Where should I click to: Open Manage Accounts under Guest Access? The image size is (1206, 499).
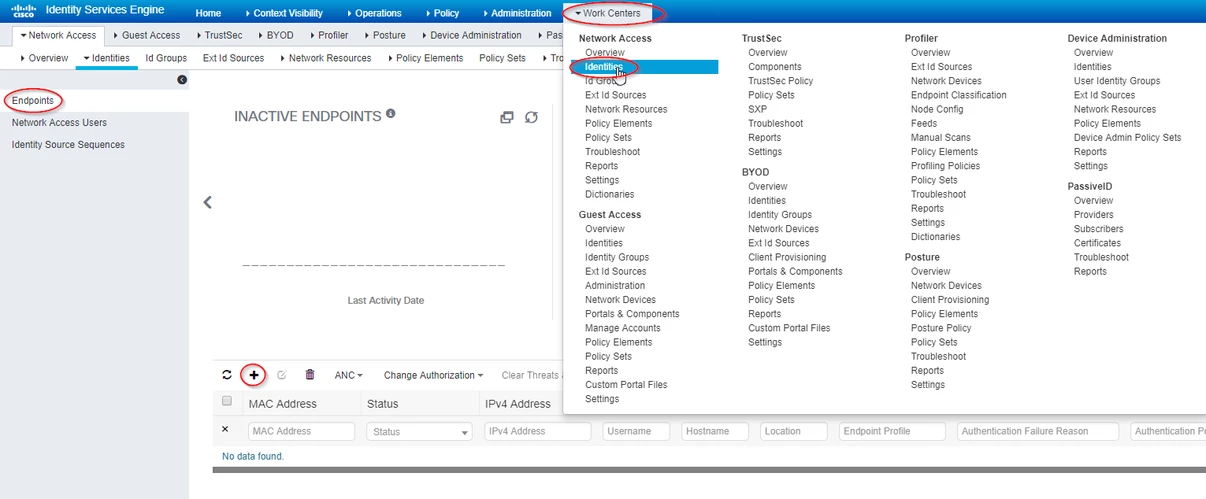click(x=622, y=328)
